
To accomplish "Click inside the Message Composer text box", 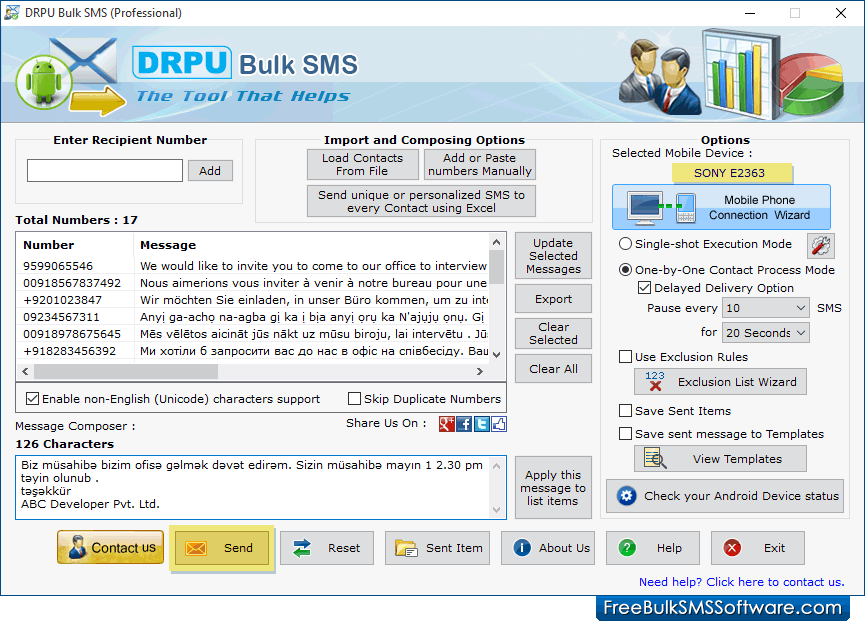I will point(253,488).
